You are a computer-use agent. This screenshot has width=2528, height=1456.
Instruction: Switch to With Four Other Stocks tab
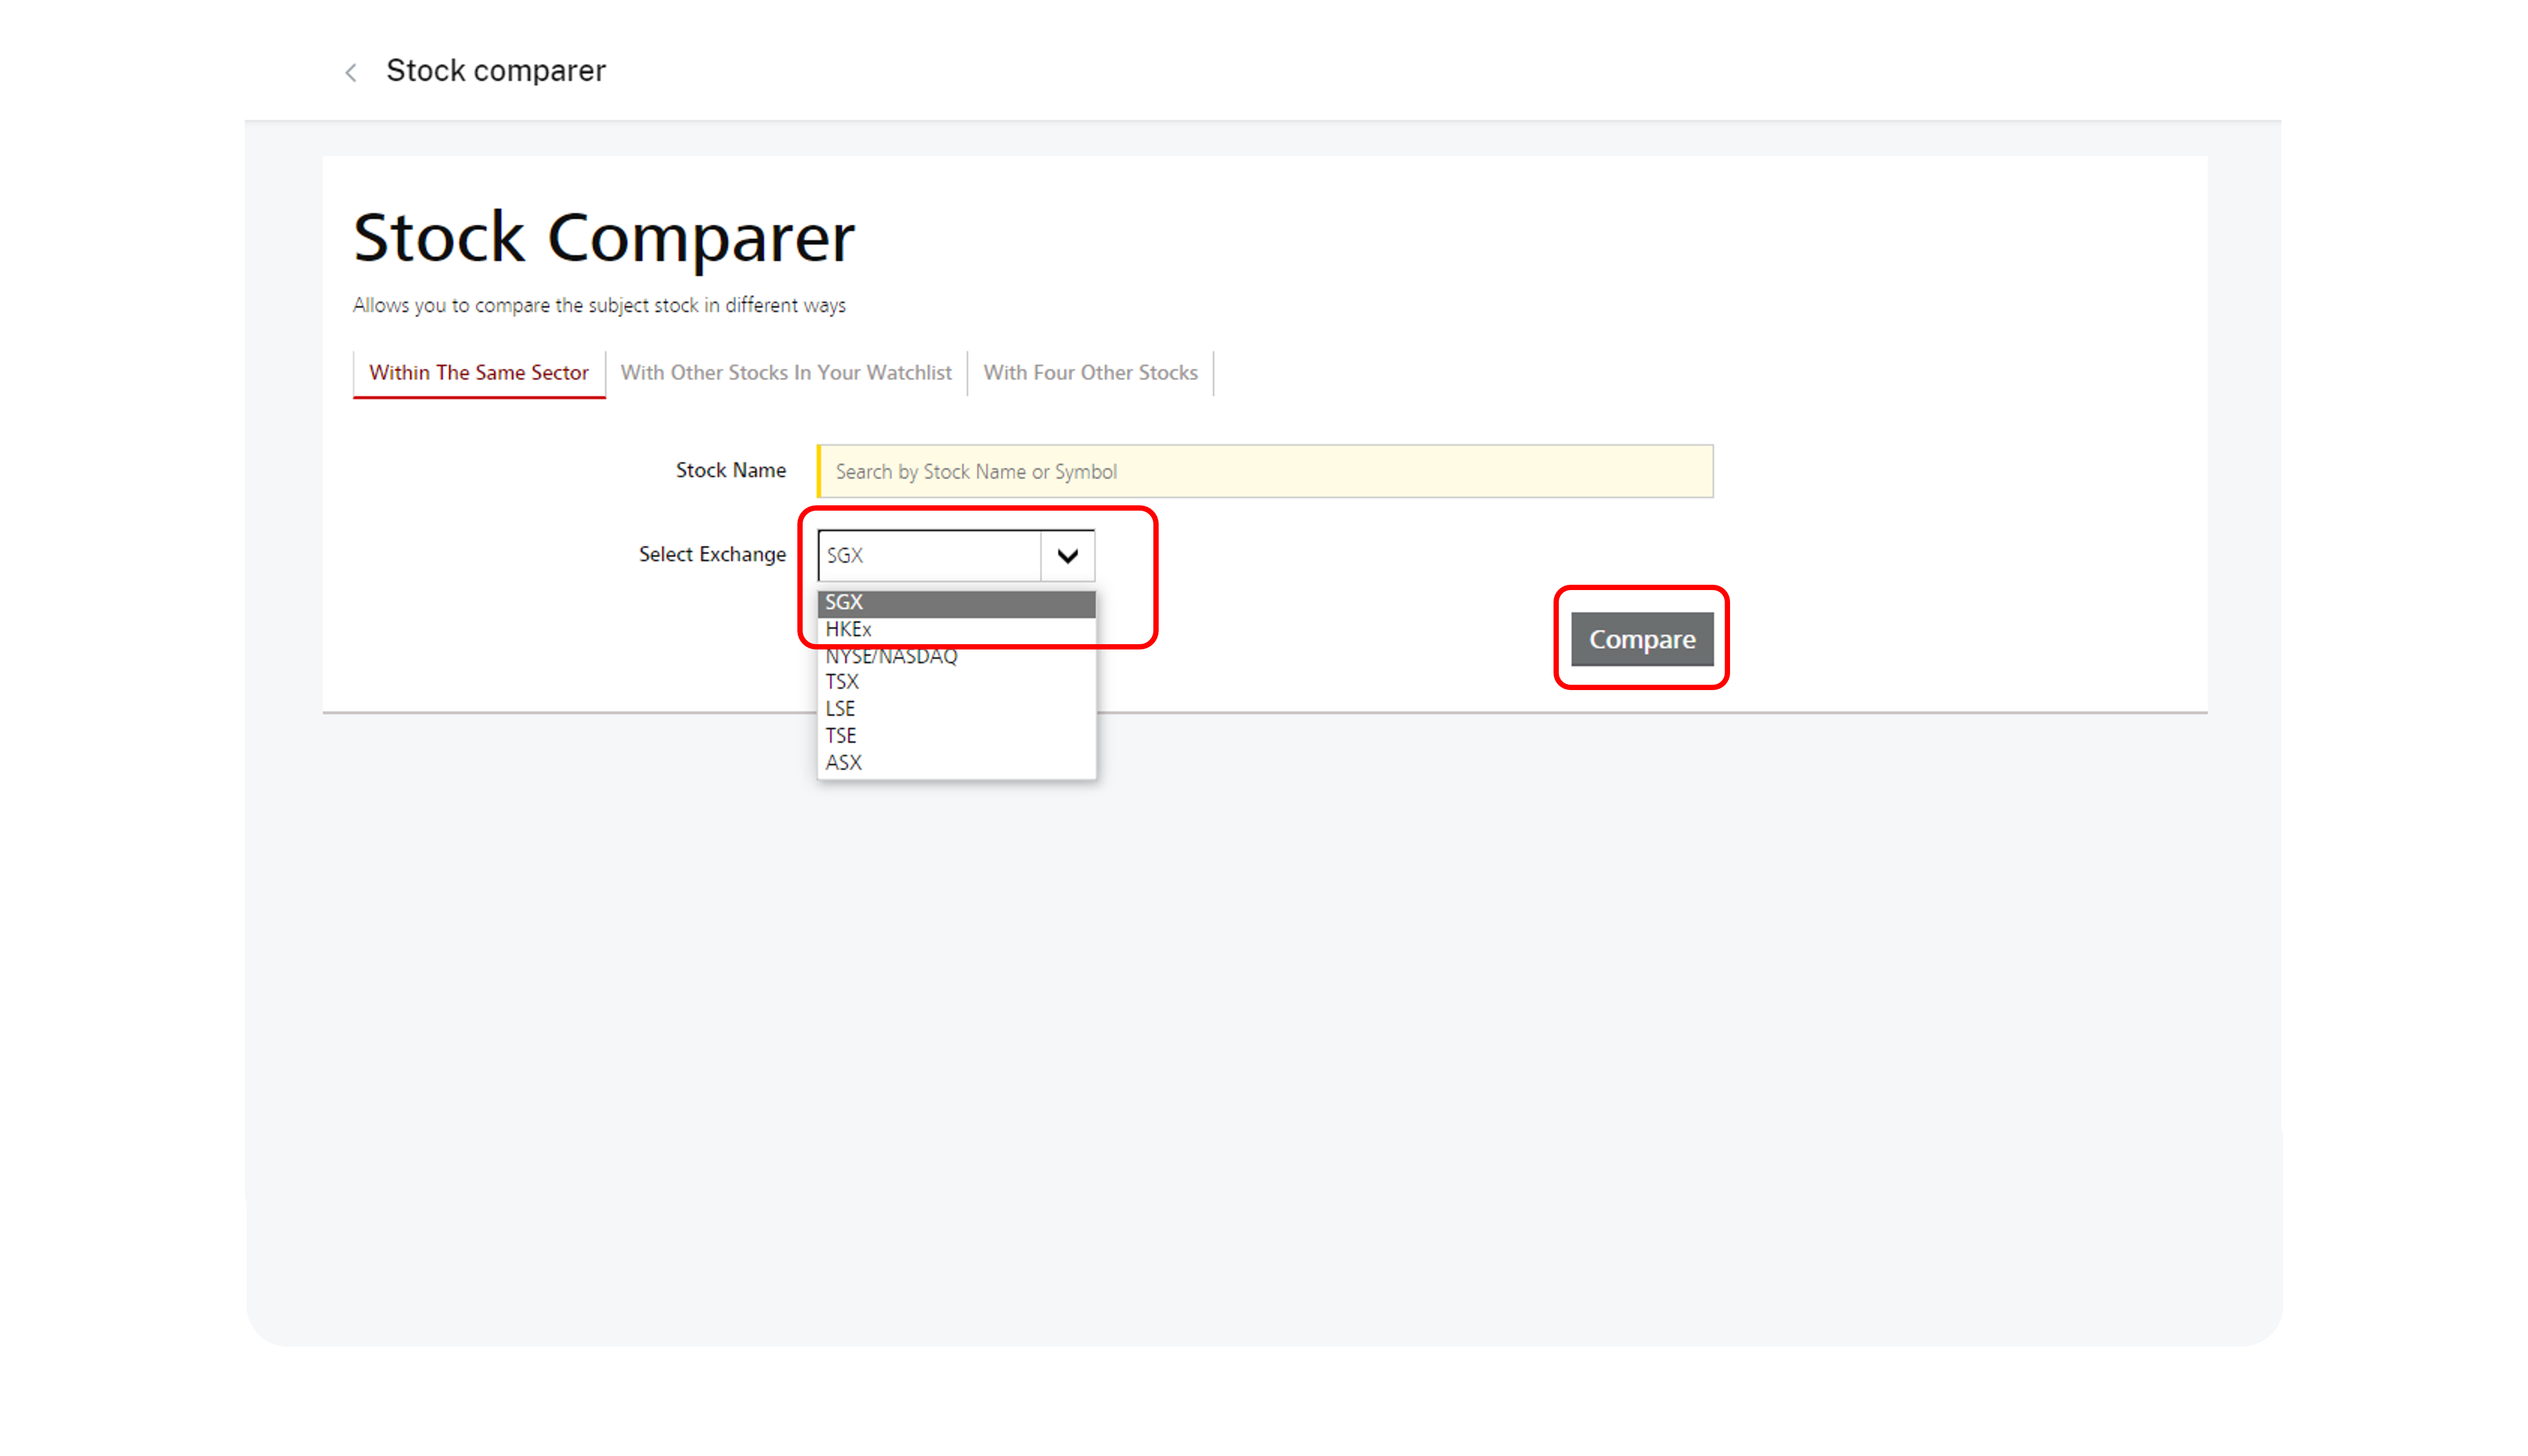pyautogui.click(x=1091, y=373)
